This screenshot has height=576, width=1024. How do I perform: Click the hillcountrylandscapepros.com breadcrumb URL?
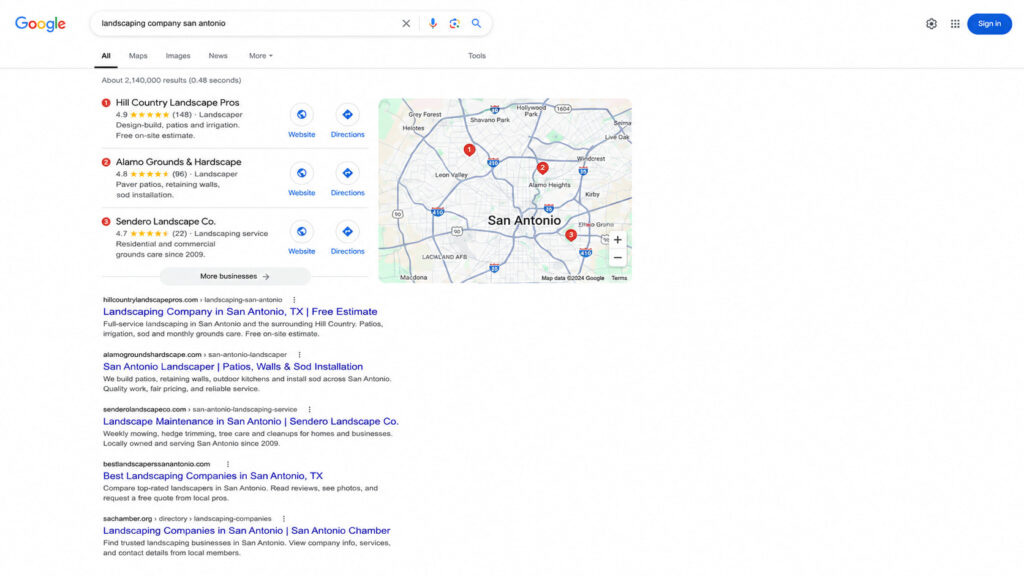[x=193, y=300]
